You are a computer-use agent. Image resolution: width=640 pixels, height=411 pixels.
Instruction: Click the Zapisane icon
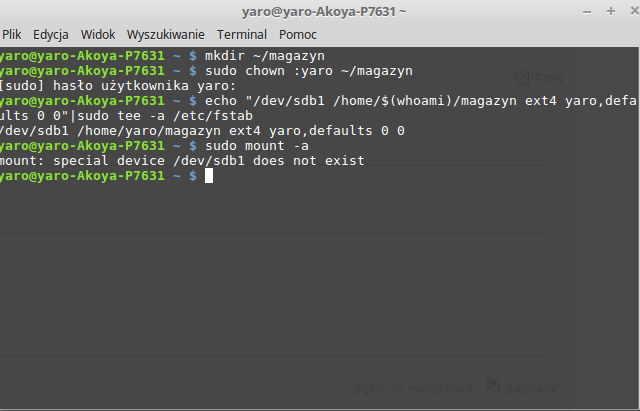coord(494,385)
